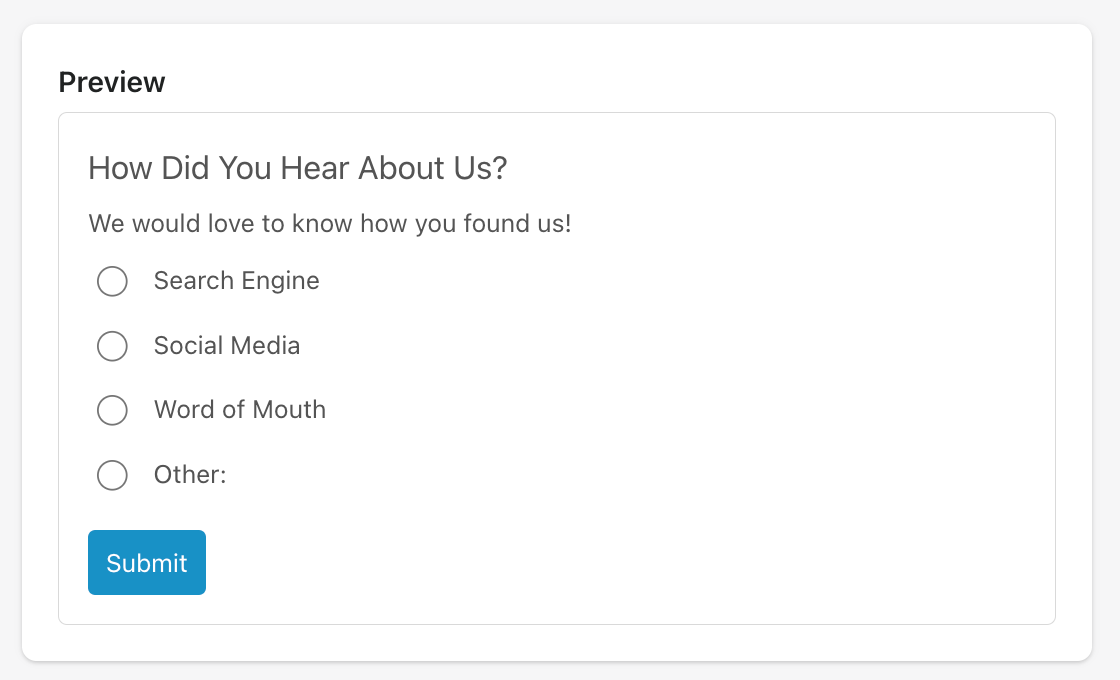Select the Other radio button
1120x680 pixels.
point(112,475)
